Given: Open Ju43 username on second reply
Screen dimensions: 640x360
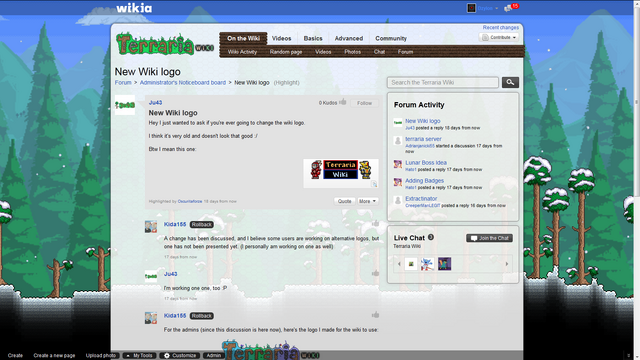Looking at the screenshot, I should click(170, 274).
